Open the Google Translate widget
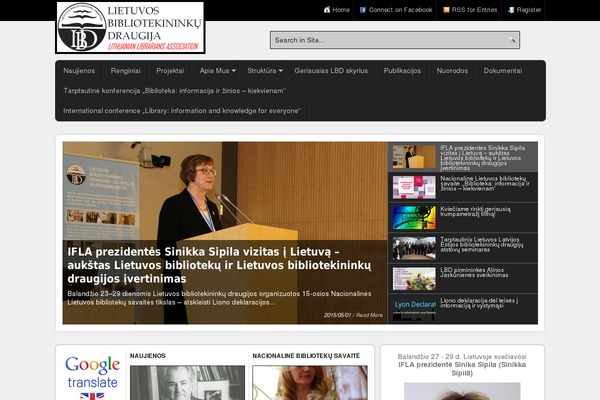This screenshot has height=400, width=600. pyautogui.click(x=92, y=372)
